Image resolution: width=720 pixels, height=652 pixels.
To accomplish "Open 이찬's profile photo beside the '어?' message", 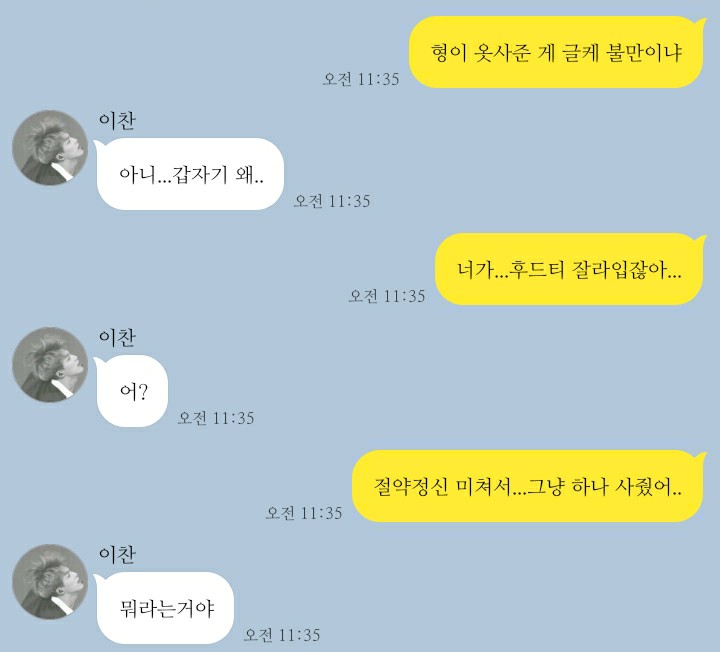I will click(x=50, y=365).
